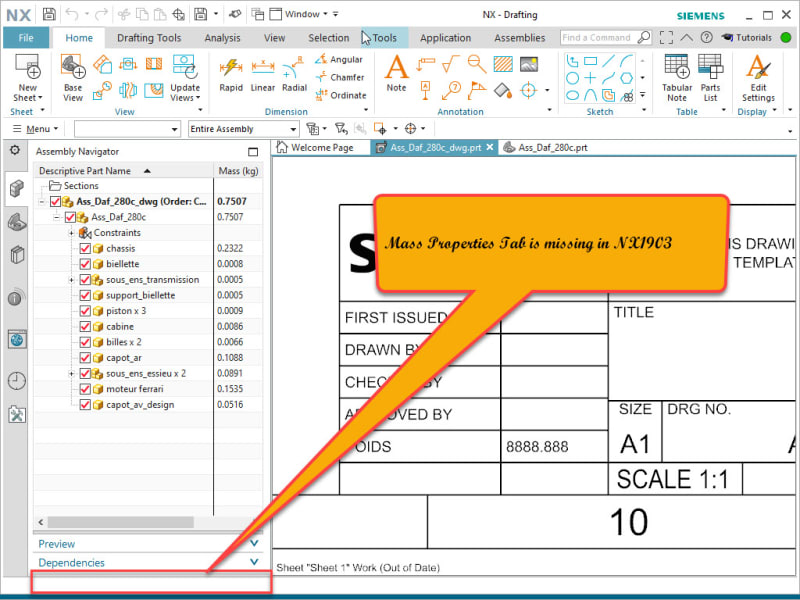Click the Mass (kg) column header

(238, 170)
